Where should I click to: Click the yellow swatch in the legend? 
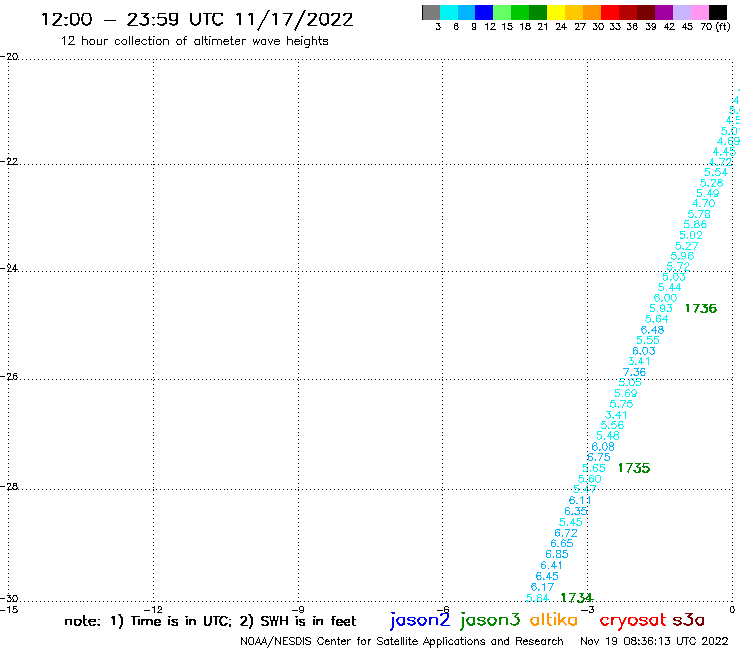click(x=555, y=12)
